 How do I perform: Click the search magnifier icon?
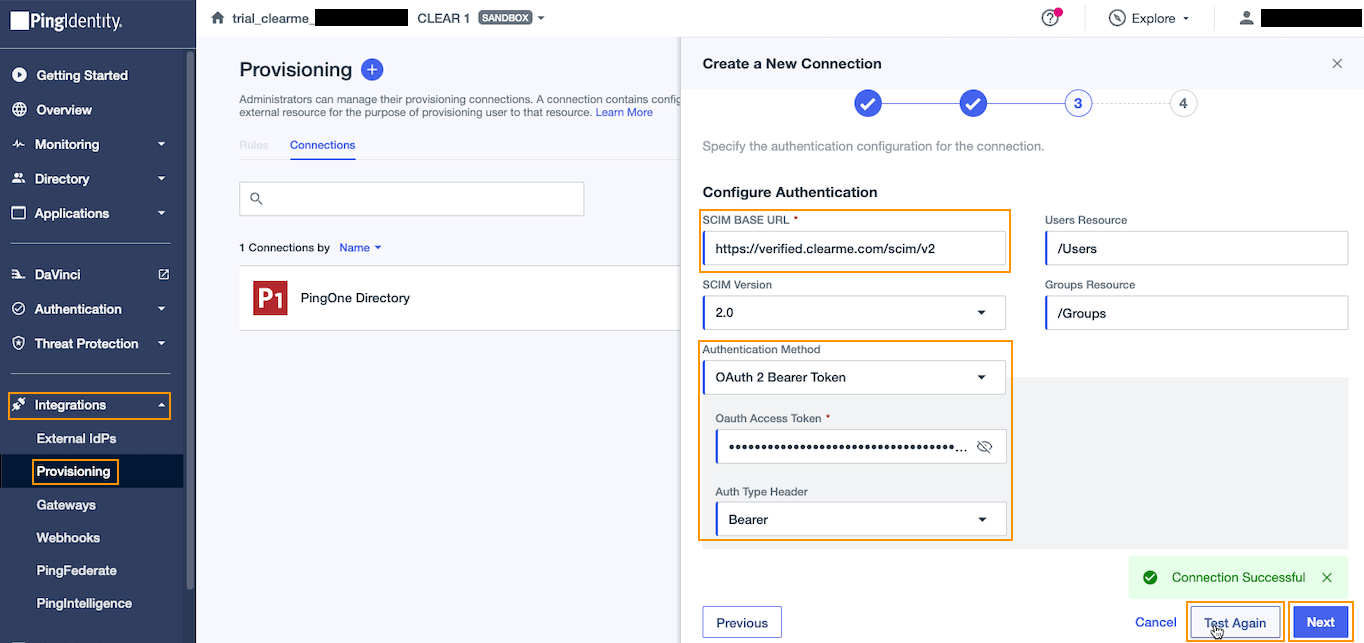tap(256, 198)
